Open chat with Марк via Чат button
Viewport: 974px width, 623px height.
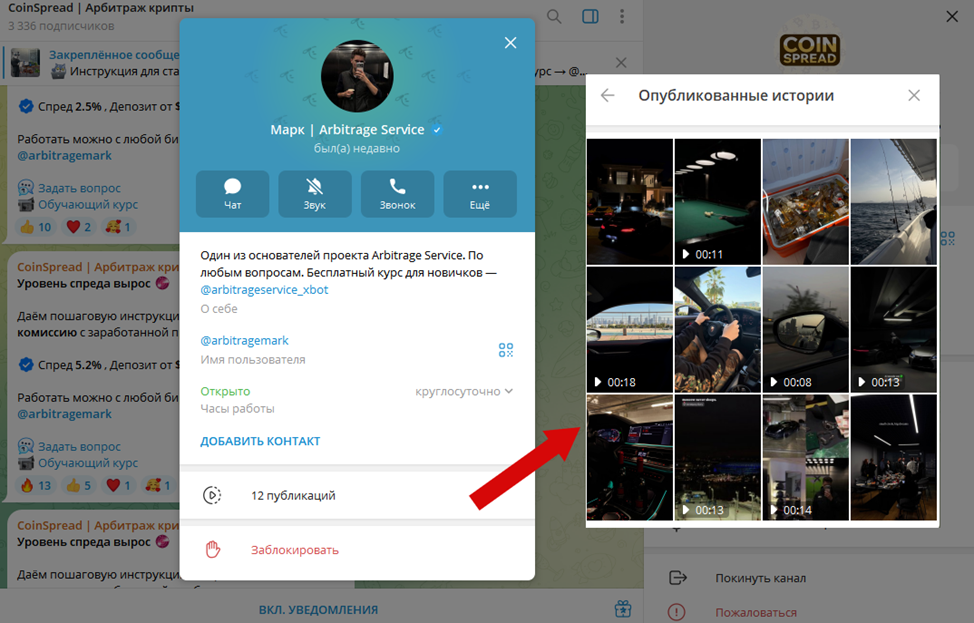coord(232,194)
